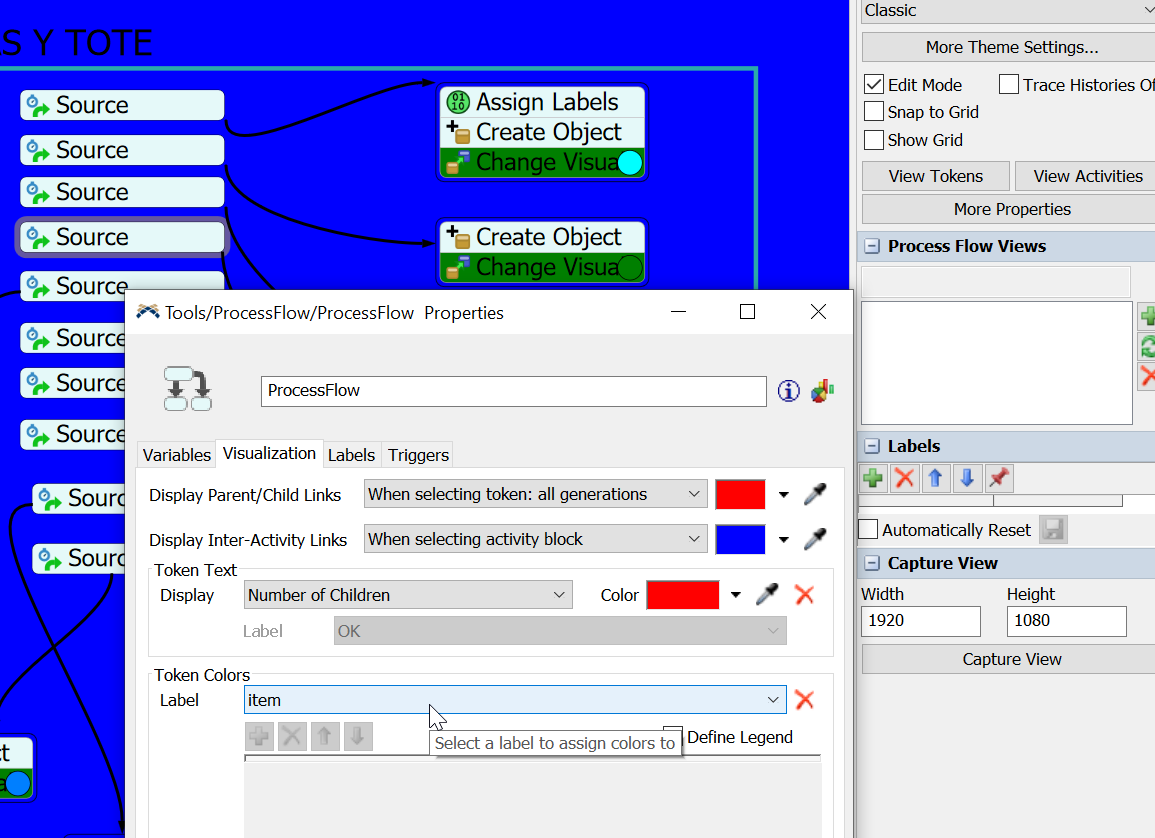Switch to the Variables tab
The width and height of the screenshot is (1155, 838).
tap(177, 455)
